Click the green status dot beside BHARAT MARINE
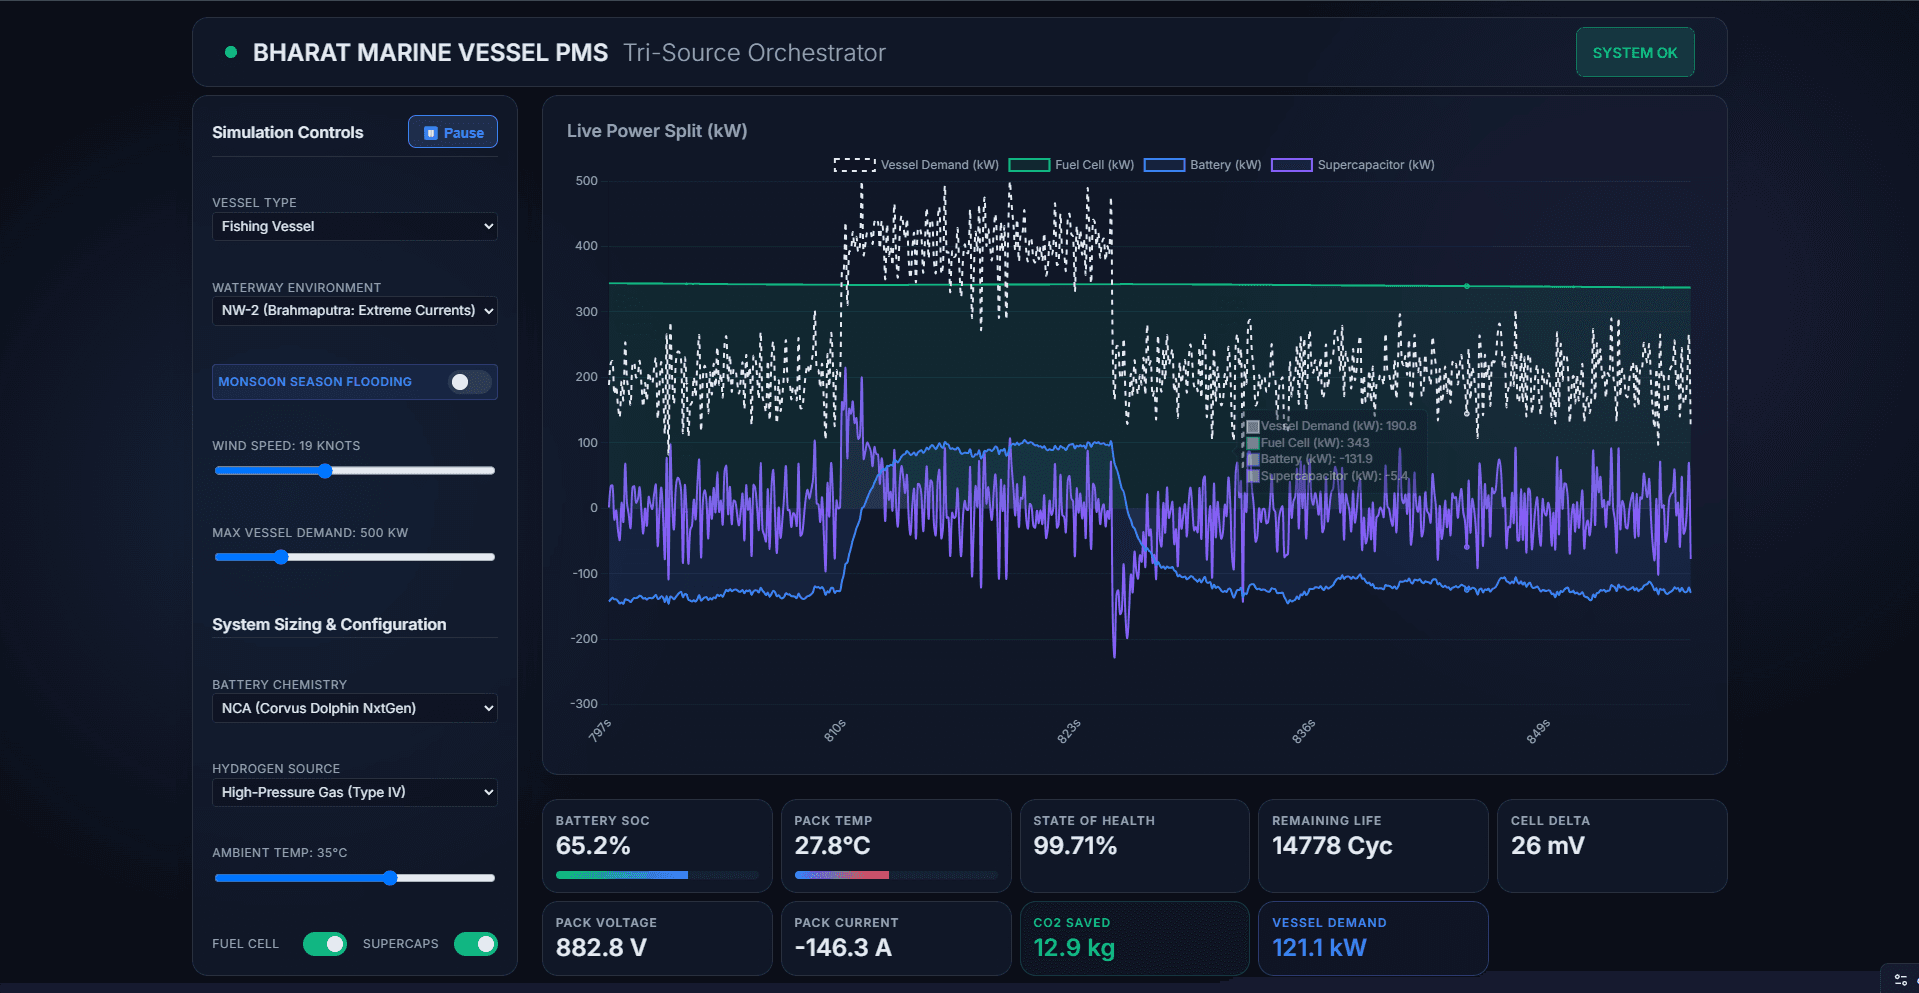Viewport: 1919px width, 993px height. 231,52
